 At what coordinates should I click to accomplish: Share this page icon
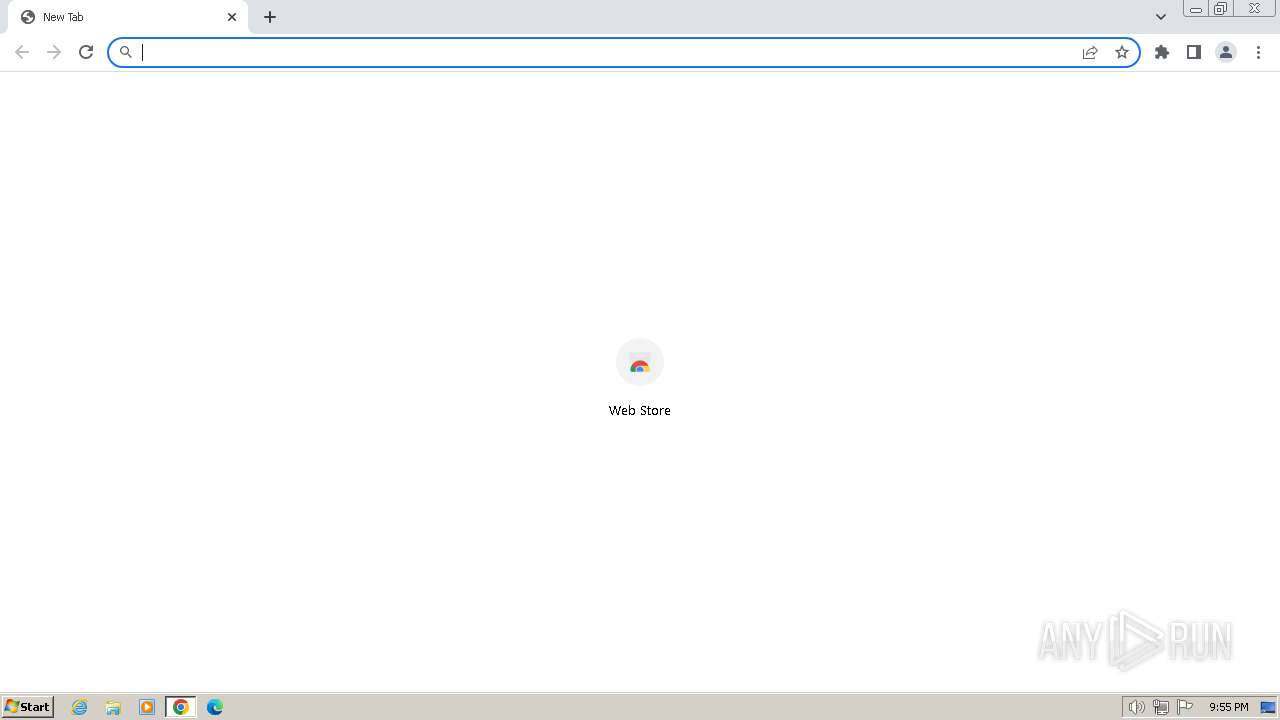click(1090, 52)
